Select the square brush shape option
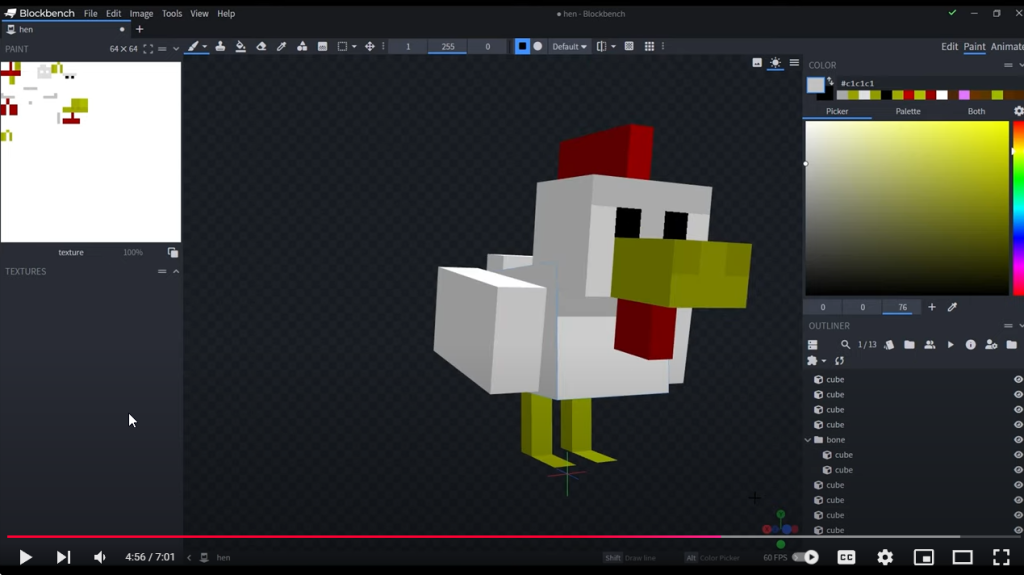This screenshot has width=1024, height=575. (522, 47)
